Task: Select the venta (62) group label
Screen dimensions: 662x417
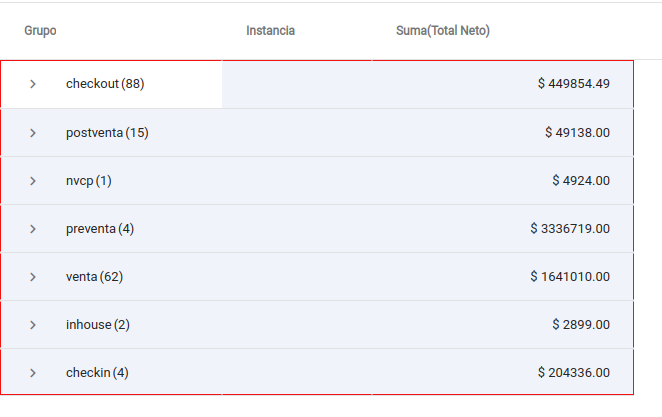Action: pyautogui.click(x=94, y=276)
